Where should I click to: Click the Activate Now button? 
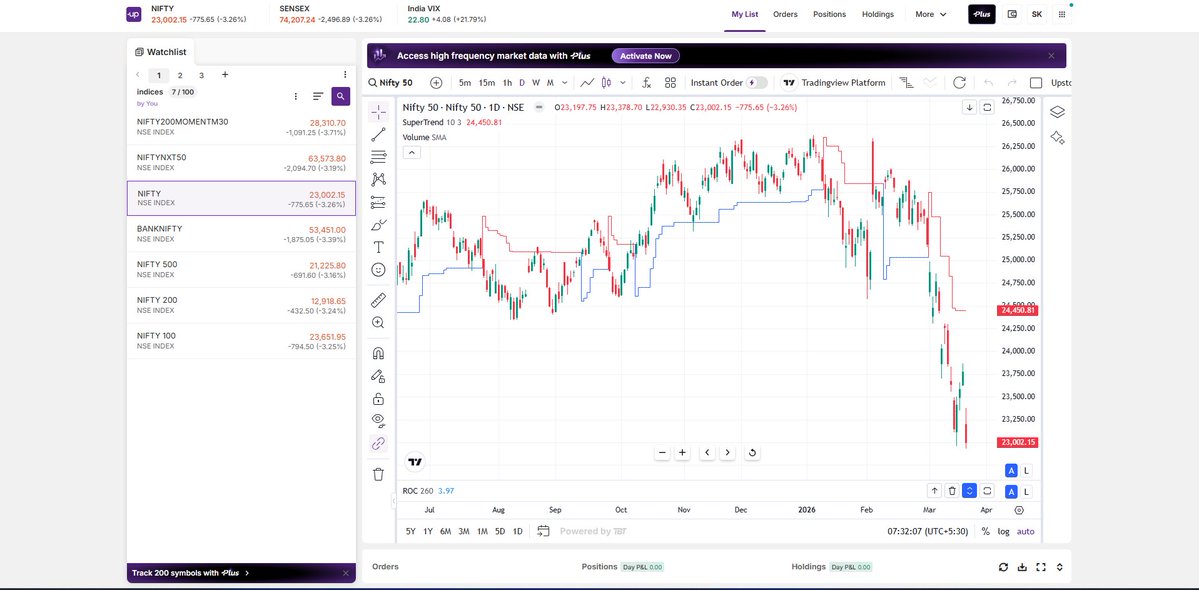[645, 56]
